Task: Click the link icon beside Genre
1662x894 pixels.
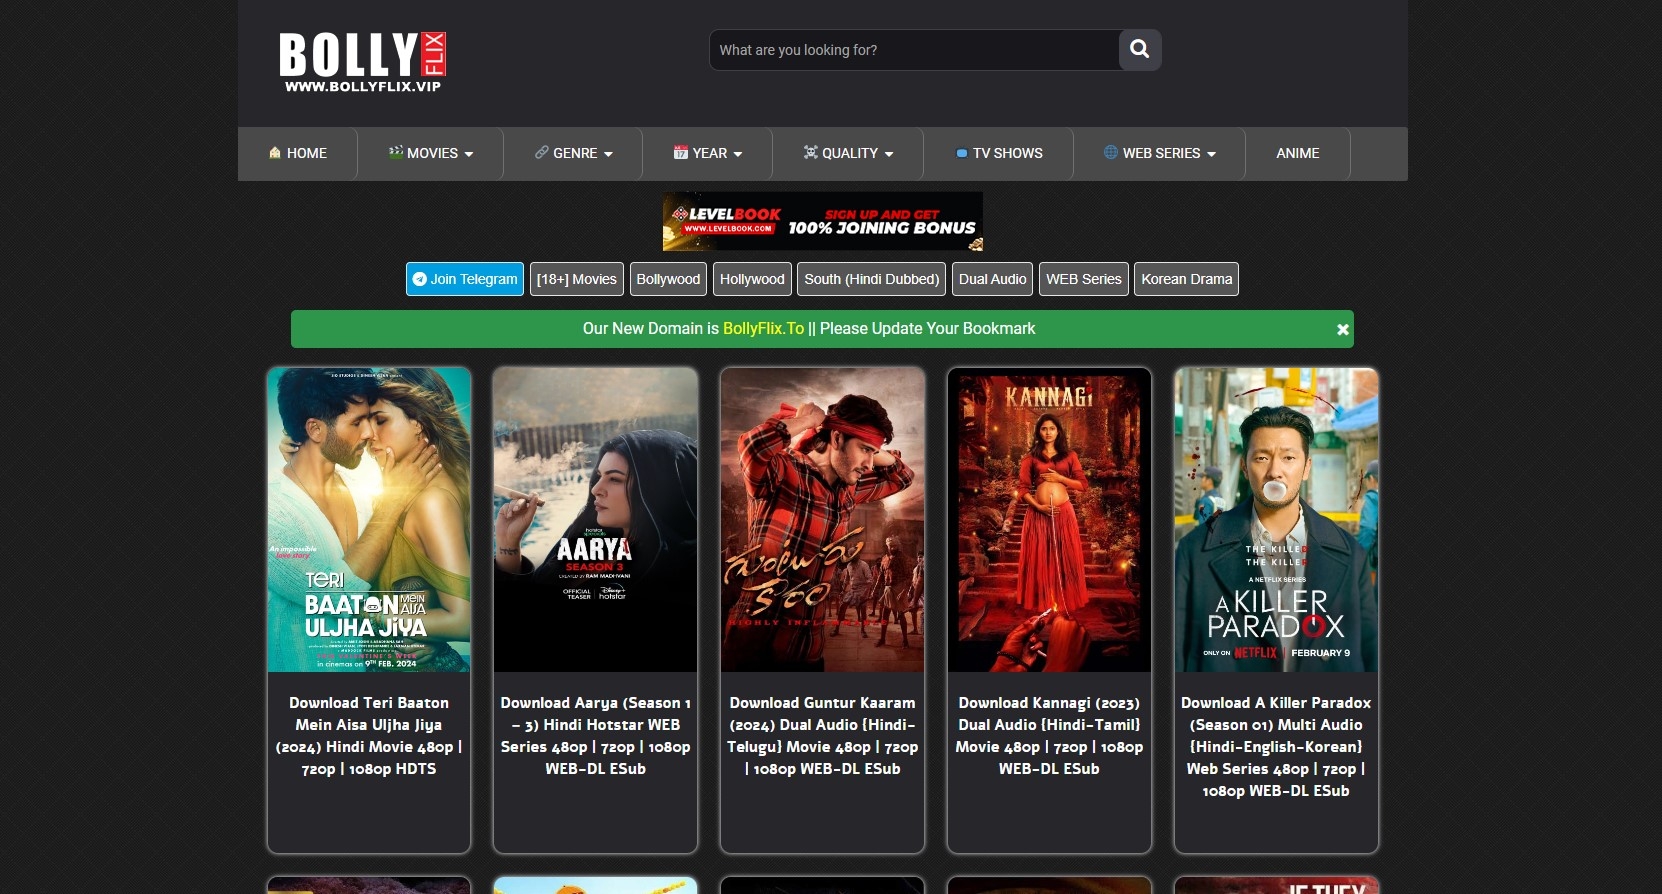Action: 542,152
